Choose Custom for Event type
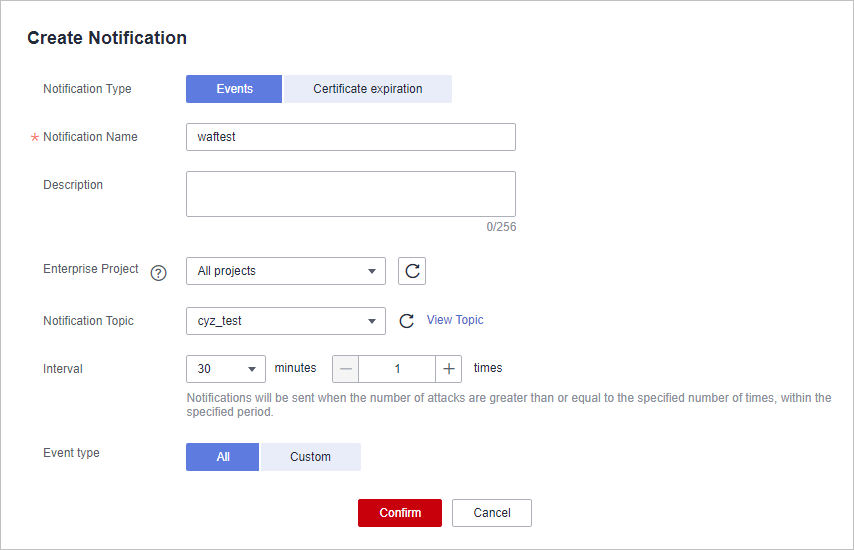 pyautogui.click(x=310, y=457)
